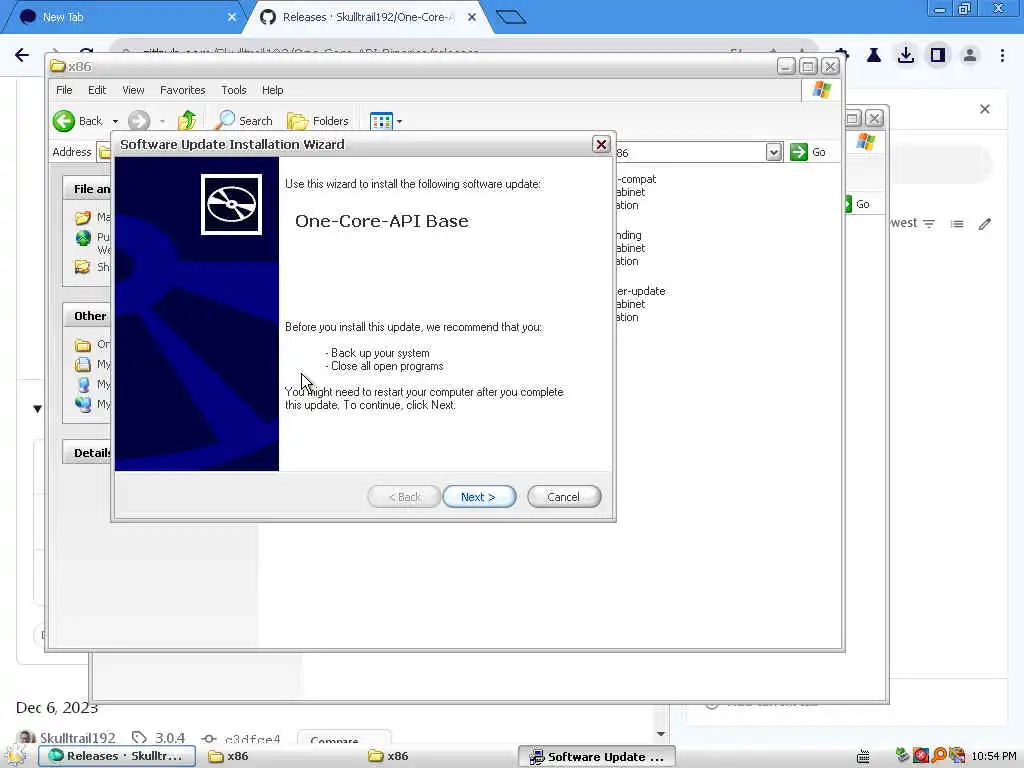Click the system tray clock 10:54 PM
This screenshot has height=768, width=1024.
[994, 756]
